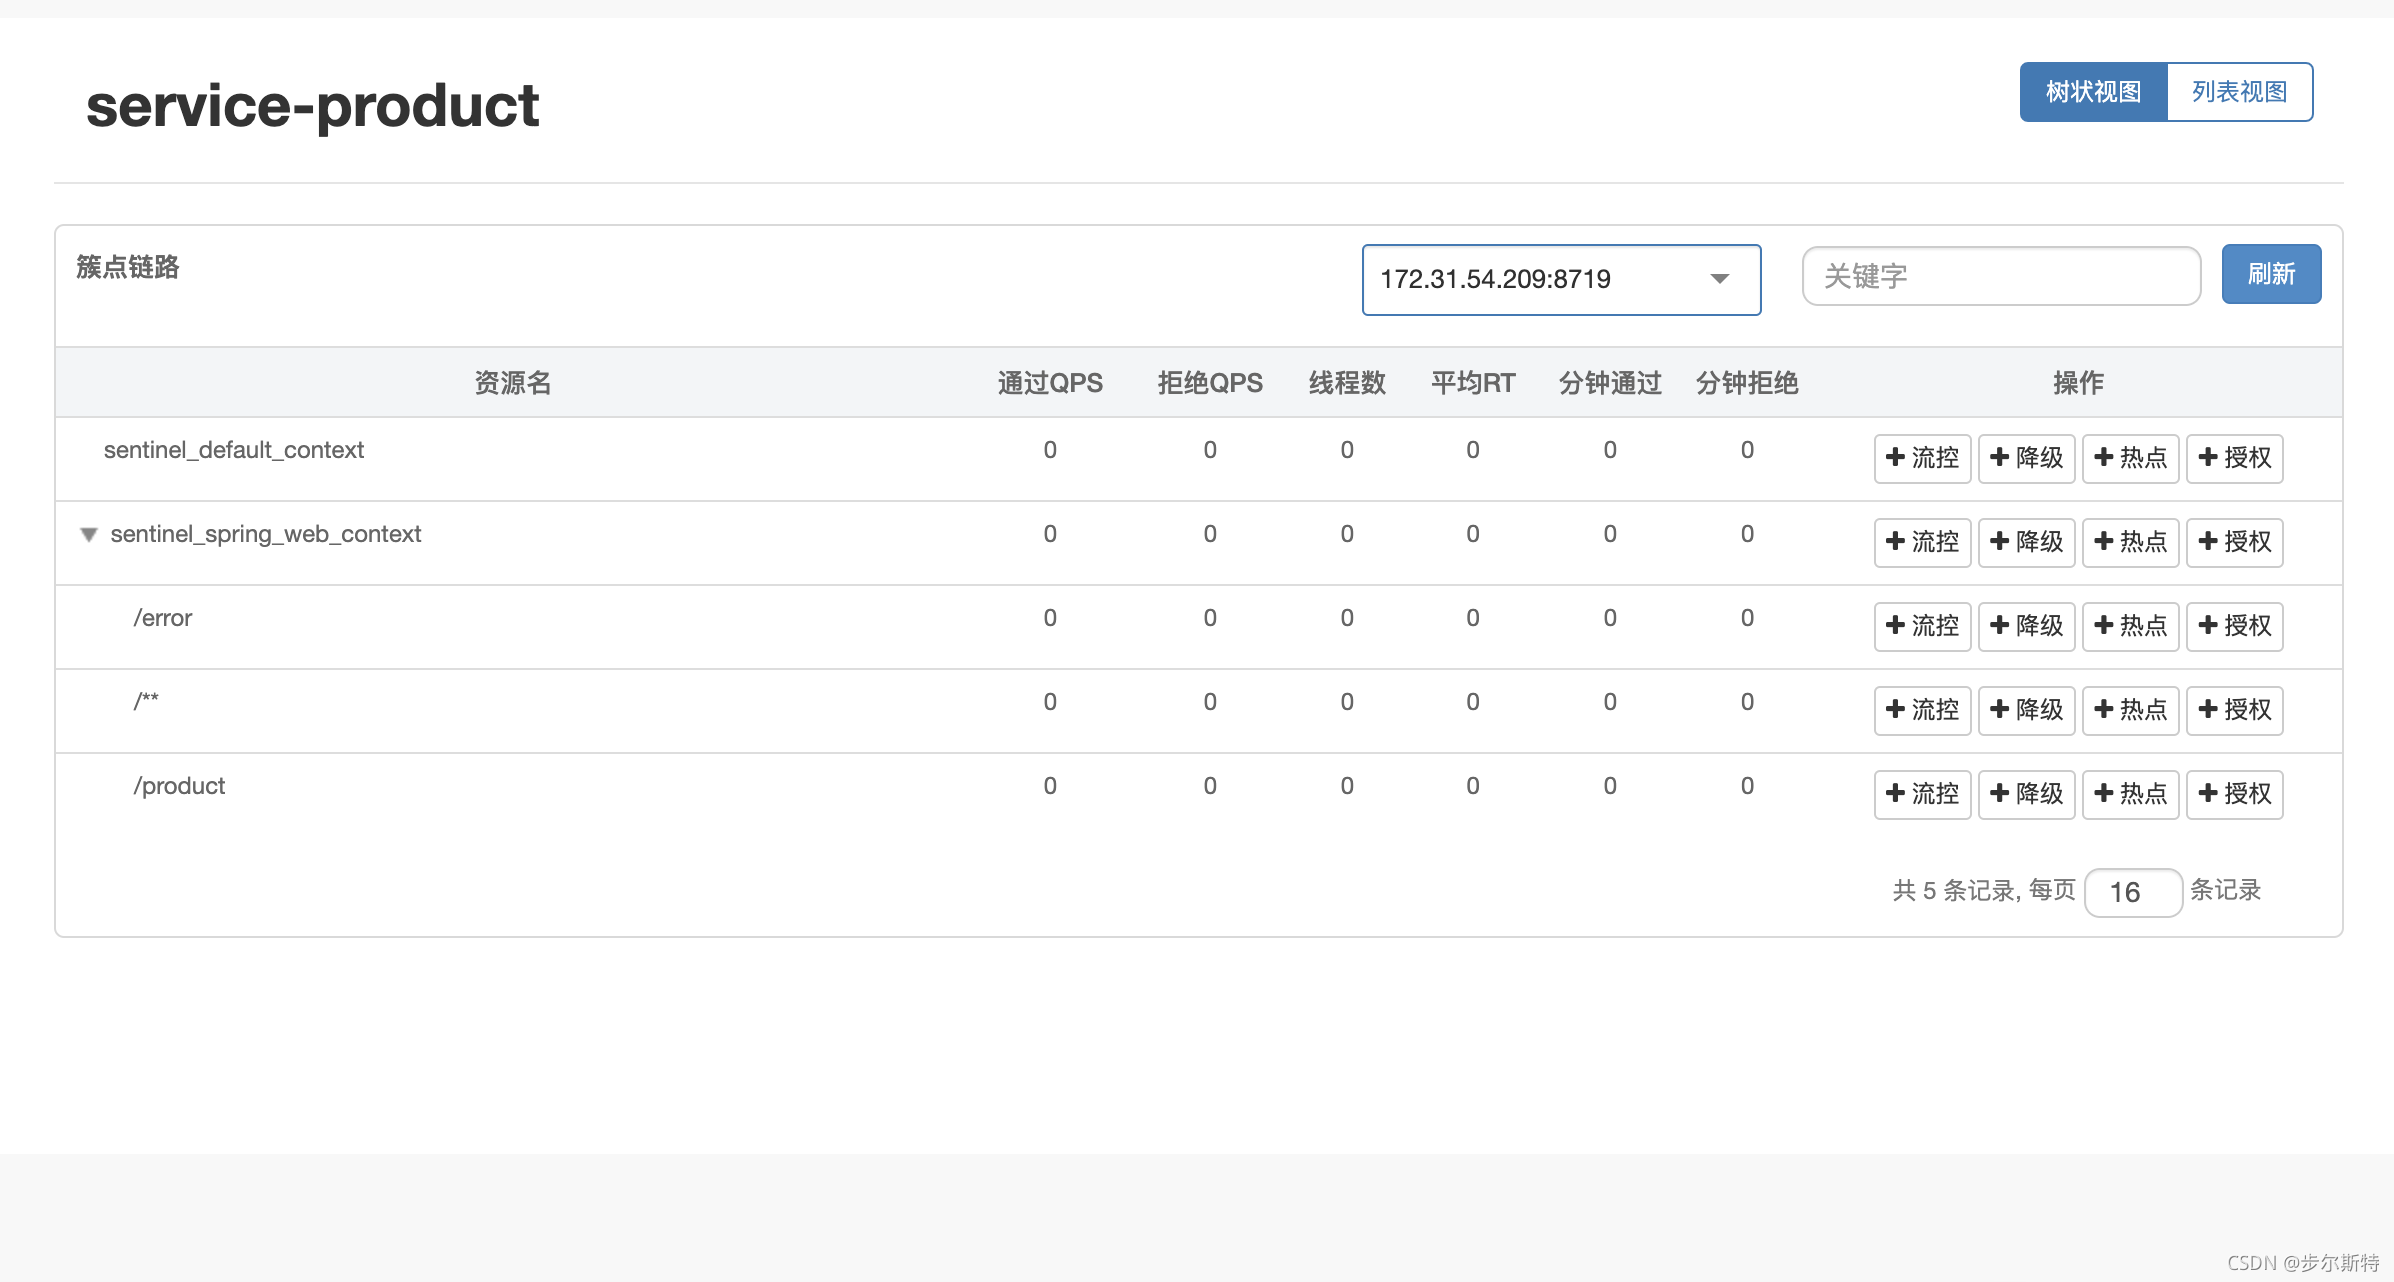
Task: Add hotspot rule for sentinel_default_context
Action: click(x=2130, y=458)
